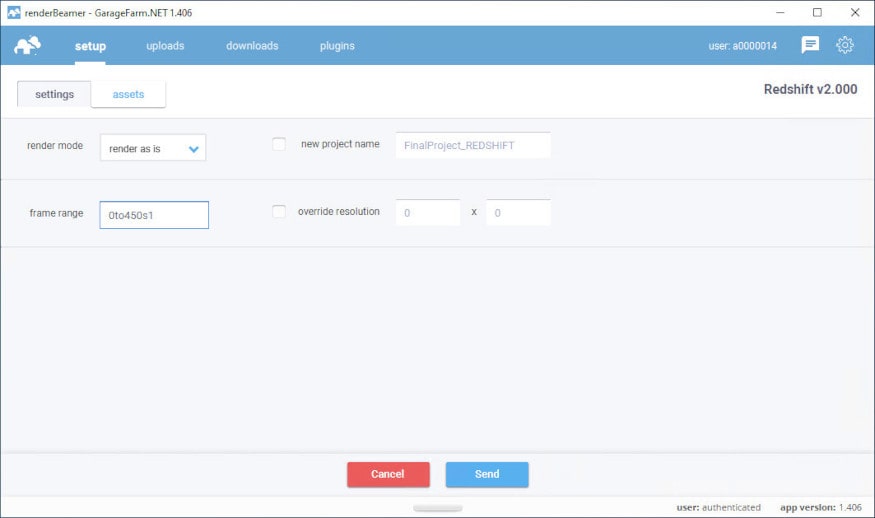Maximize the renderBeamer window
The height and width of the screenshot is (518, 875).
pyautogui.click(x=817, y=12)
